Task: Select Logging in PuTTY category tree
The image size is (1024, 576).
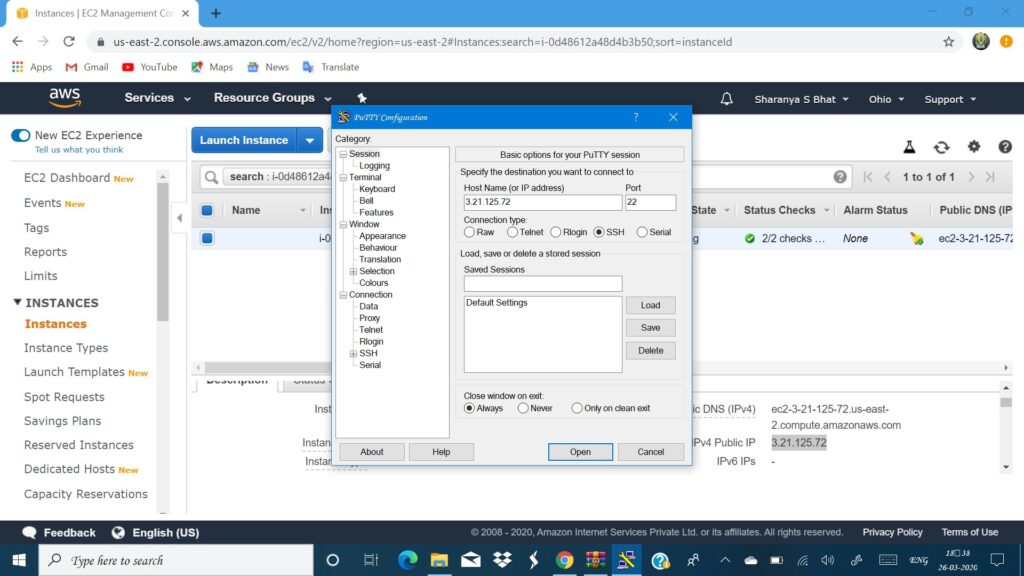Action: pos(374,166)
